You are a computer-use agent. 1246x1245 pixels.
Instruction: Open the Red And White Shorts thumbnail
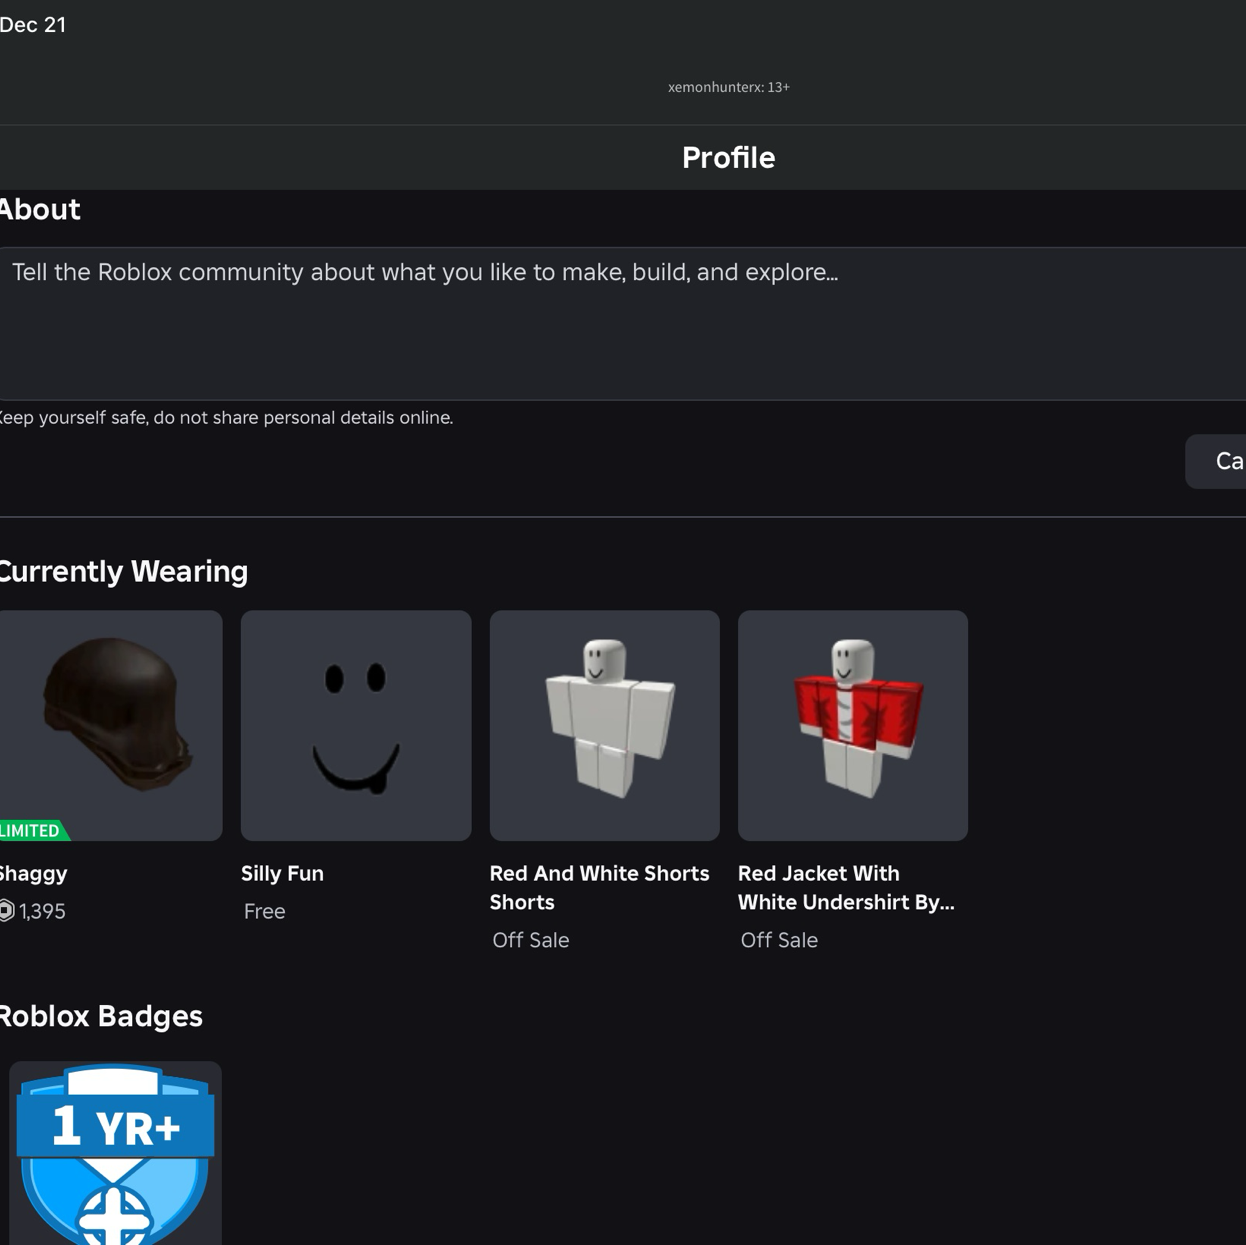[x=604, y=725]
